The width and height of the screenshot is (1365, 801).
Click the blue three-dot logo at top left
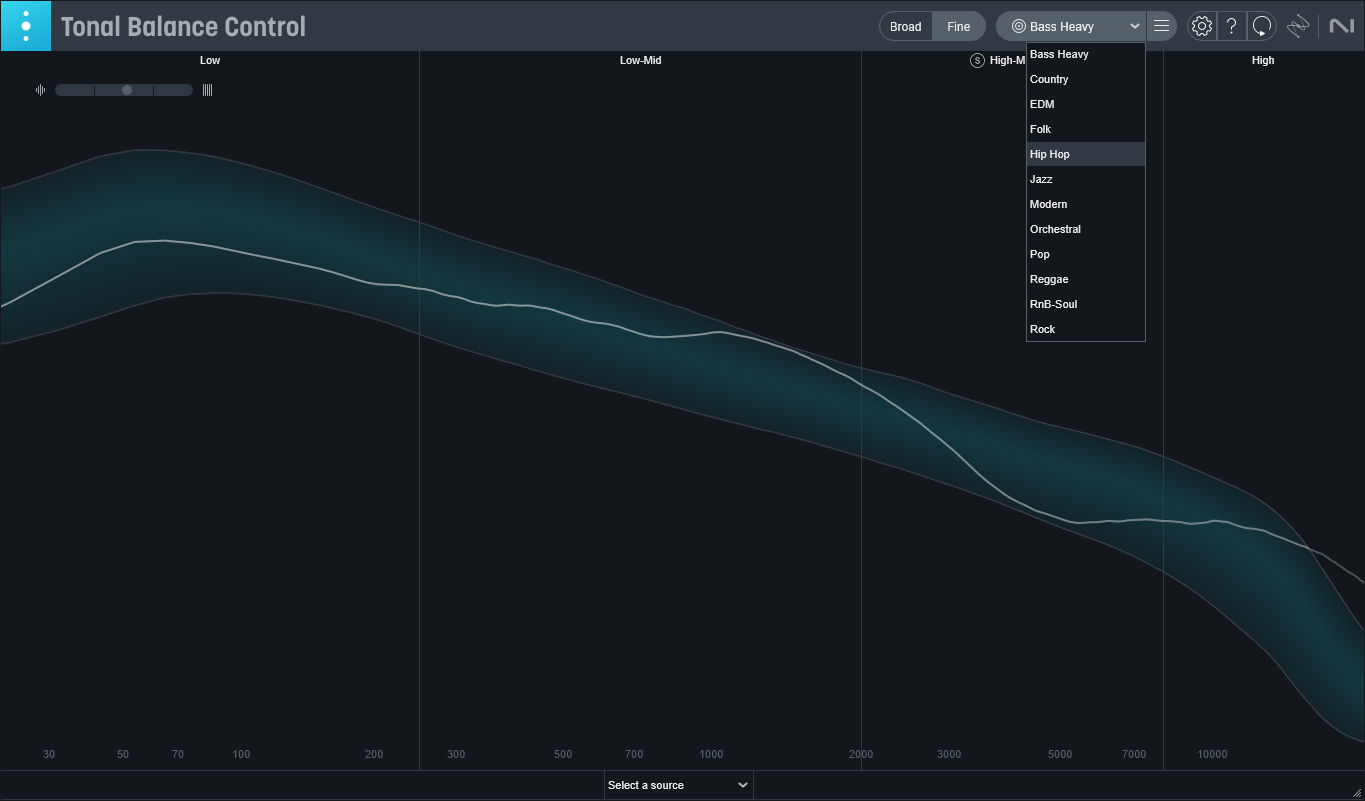pos(26,26)
